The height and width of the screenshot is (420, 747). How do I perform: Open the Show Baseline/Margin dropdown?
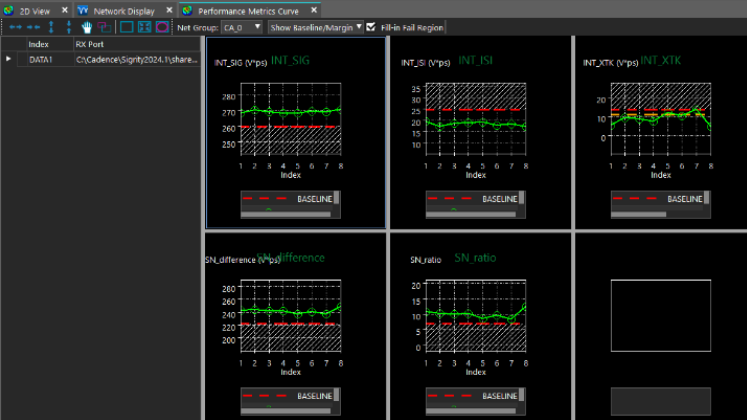click(315, 27)
